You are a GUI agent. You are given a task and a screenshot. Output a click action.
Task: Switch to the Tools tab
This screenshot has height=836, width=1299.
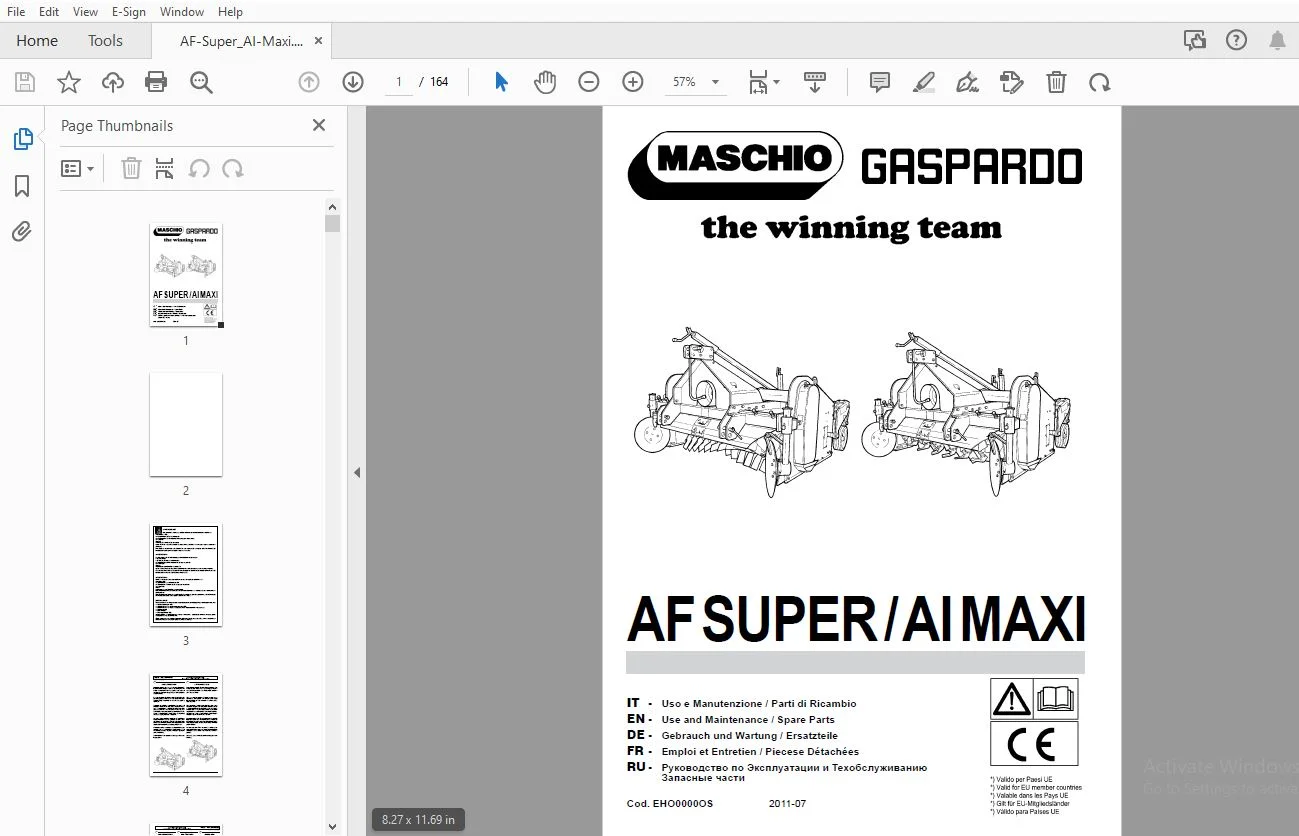[105, 41]
